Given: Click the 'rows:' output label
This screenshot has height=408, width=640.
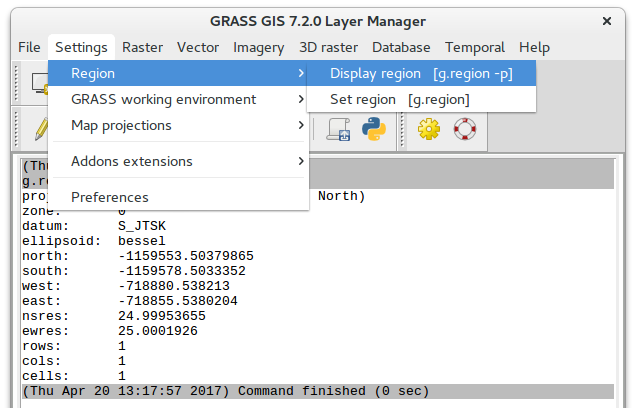Looking at the screenshot, I should pyautogui.click(x=42, y=346).
